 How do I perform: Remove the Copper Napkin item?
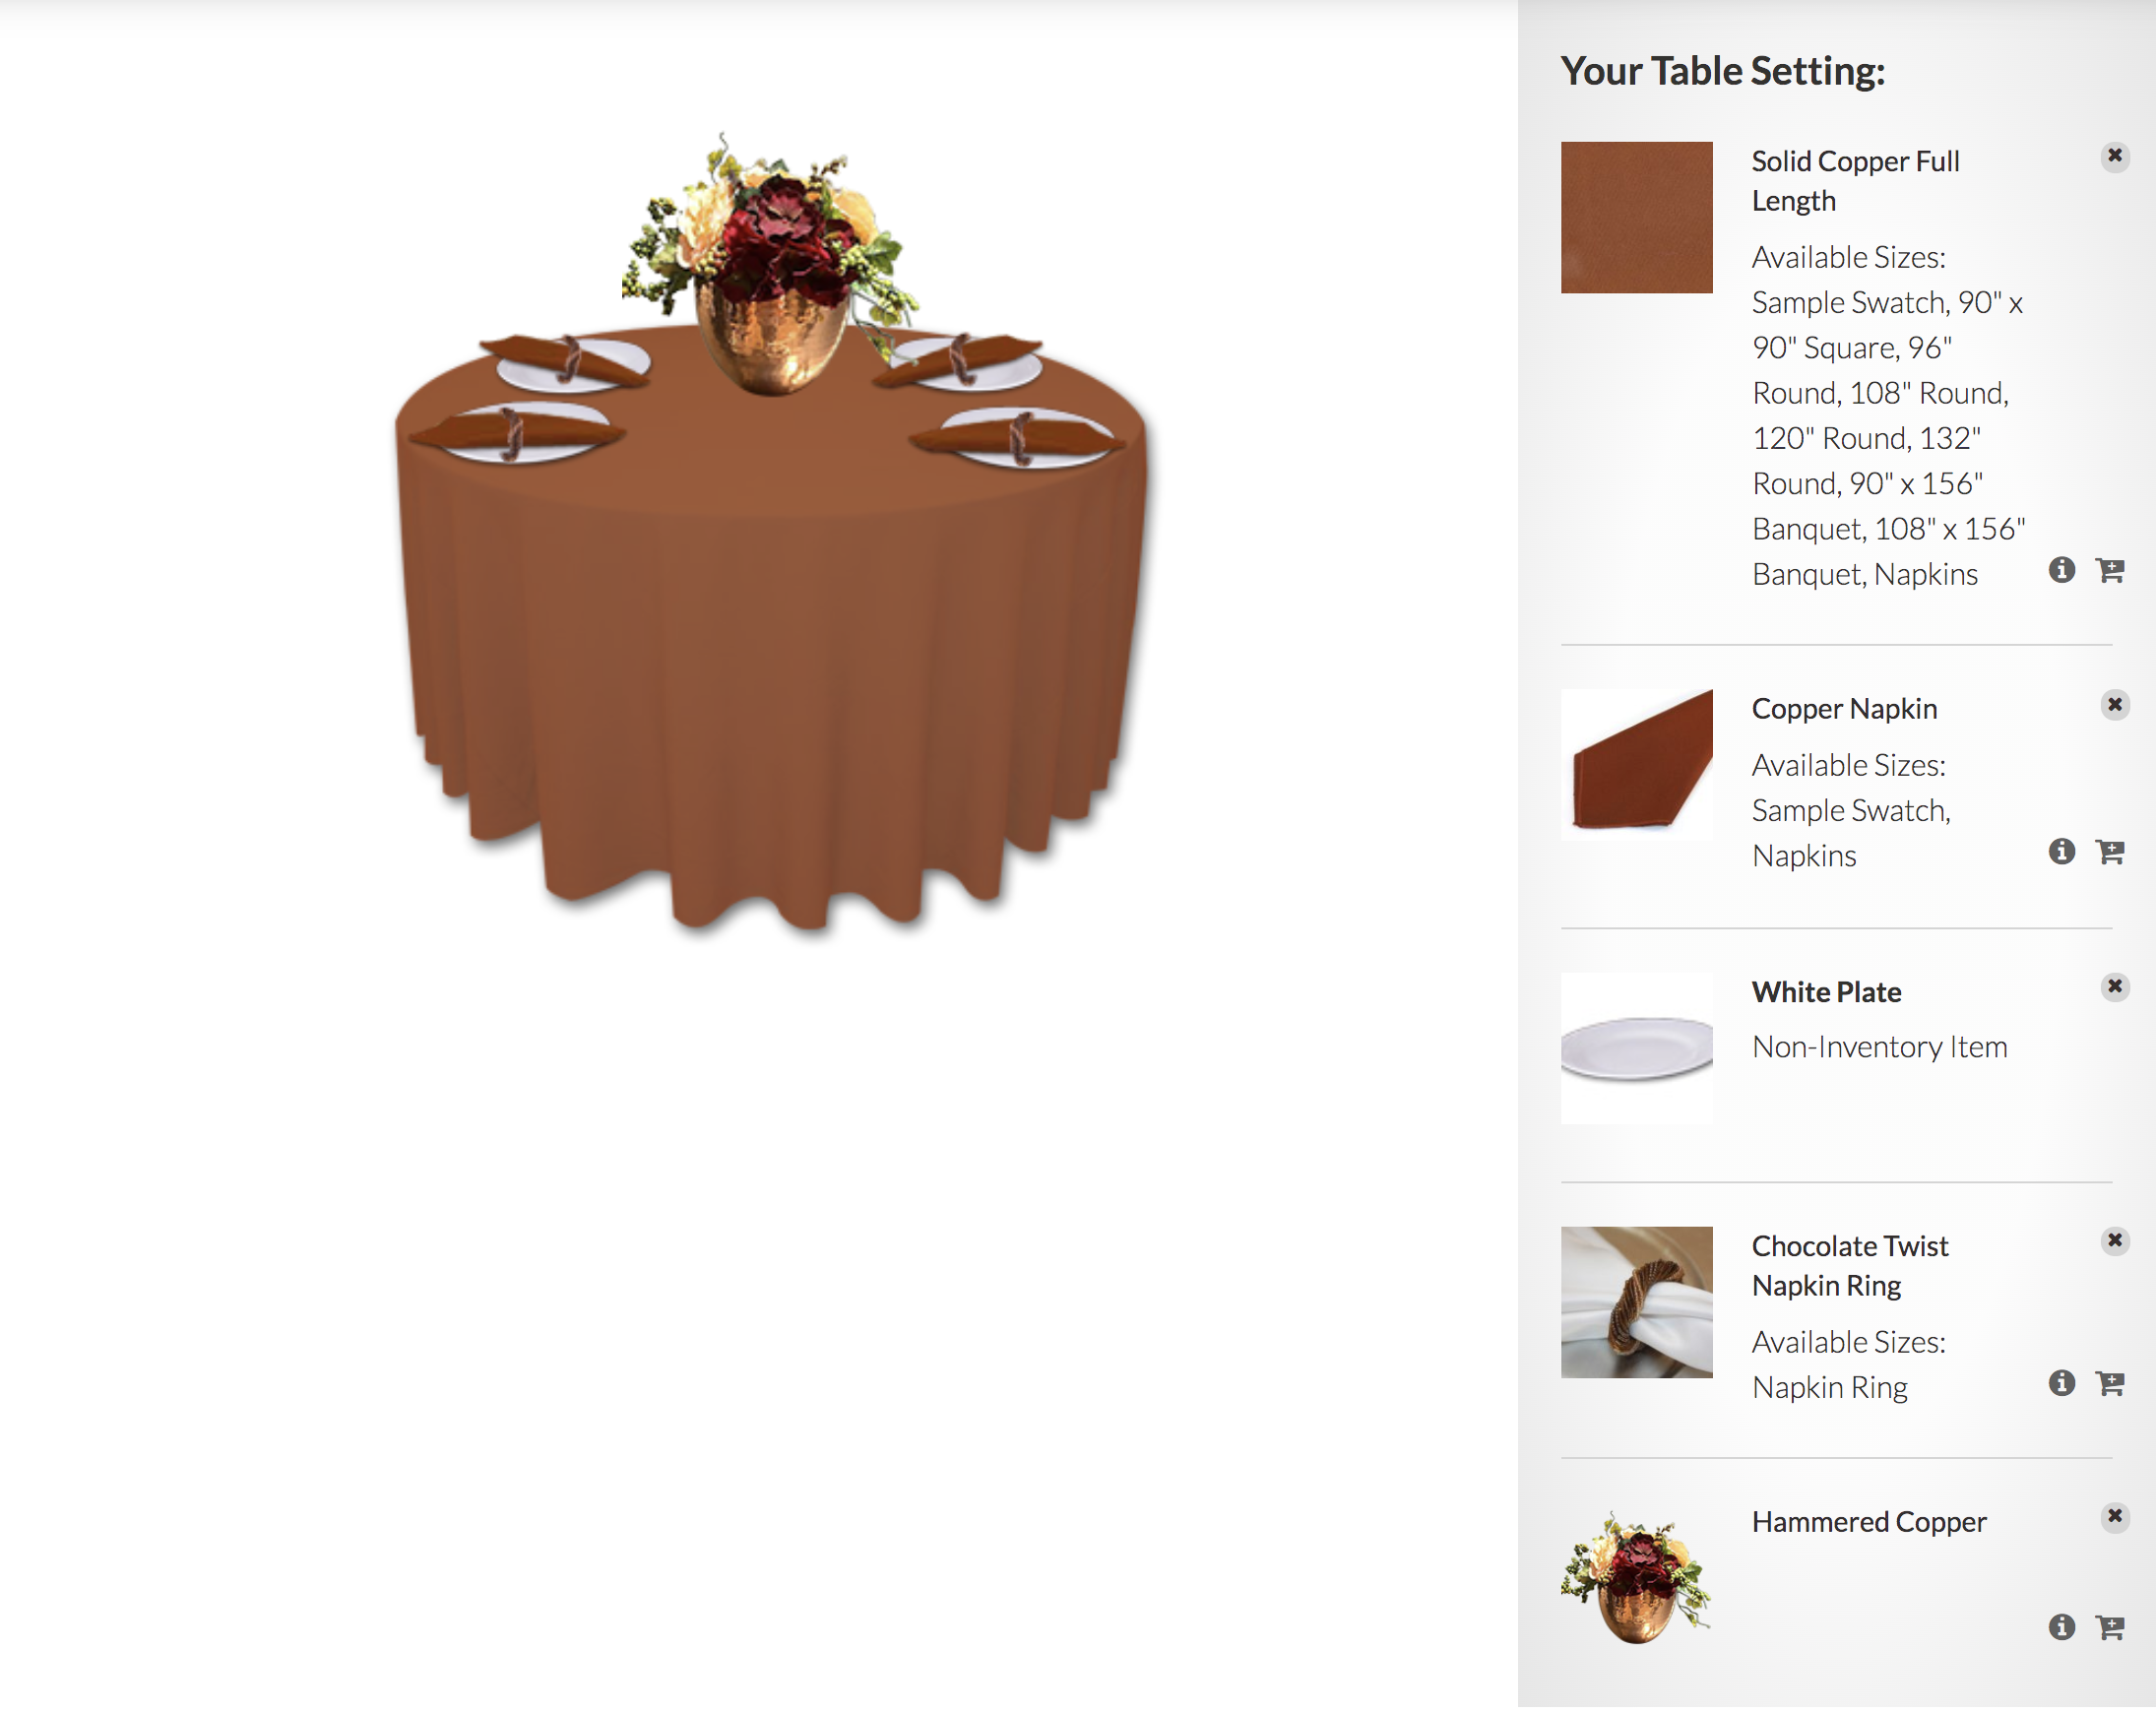pyautogui.click(x=2114, y=705)
